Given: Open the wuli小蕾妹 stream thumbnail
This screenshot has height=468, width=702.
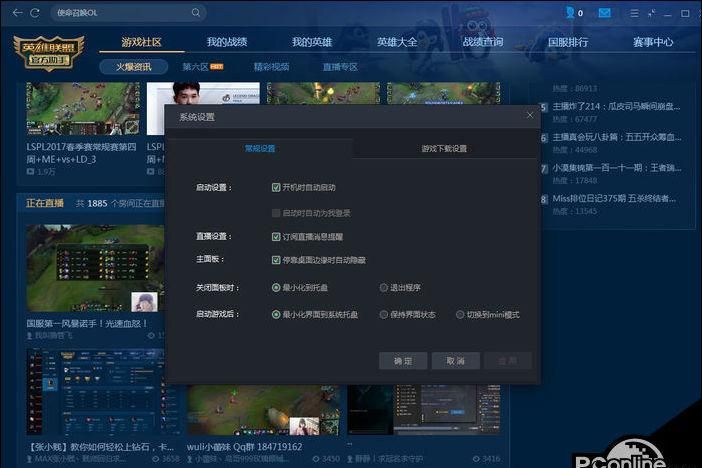Looking at the screenshot, I should click(x=264, y=410).
